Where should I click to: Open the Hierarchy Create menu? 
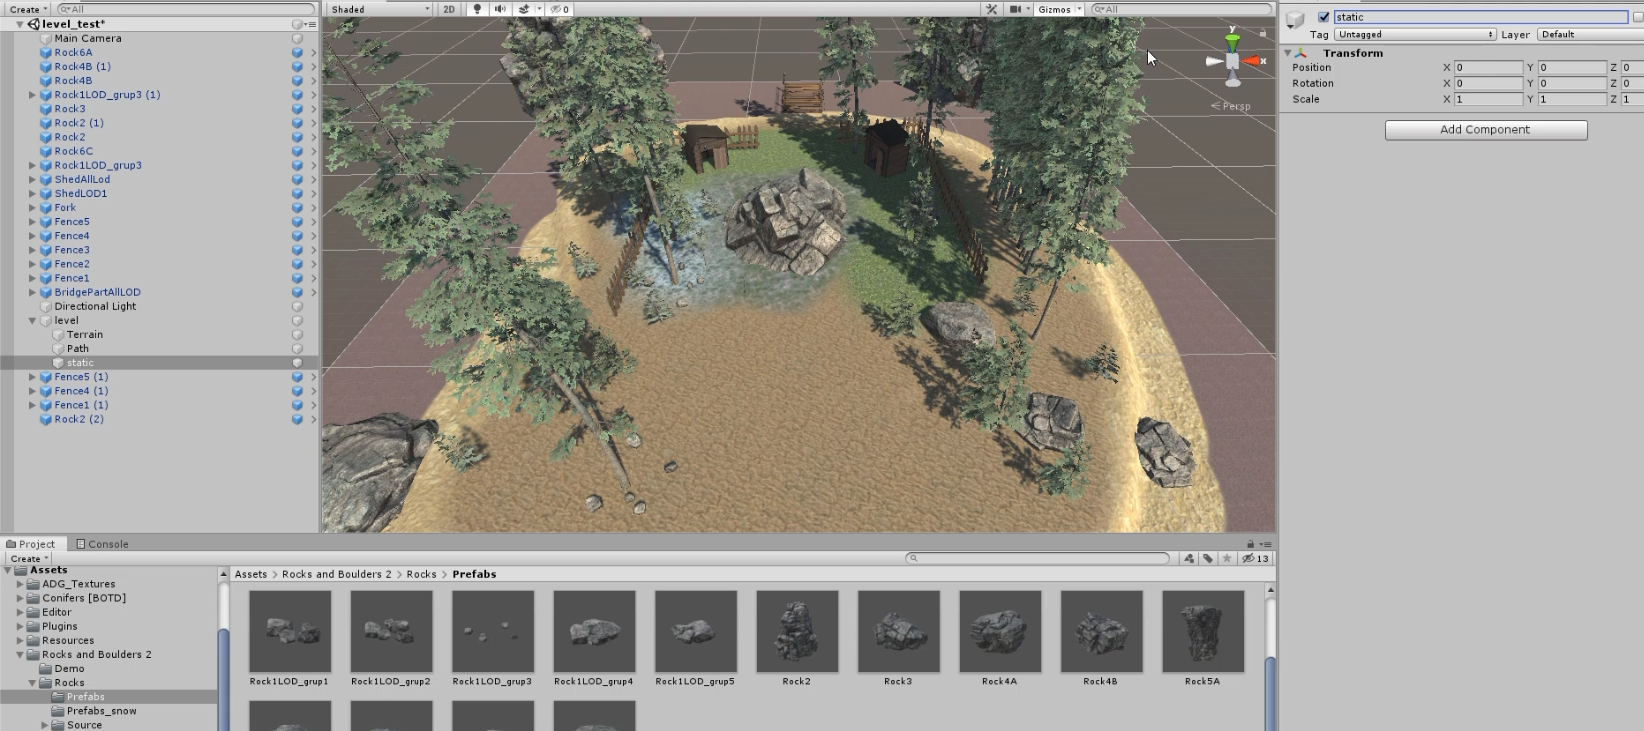[x=28, y=9]
